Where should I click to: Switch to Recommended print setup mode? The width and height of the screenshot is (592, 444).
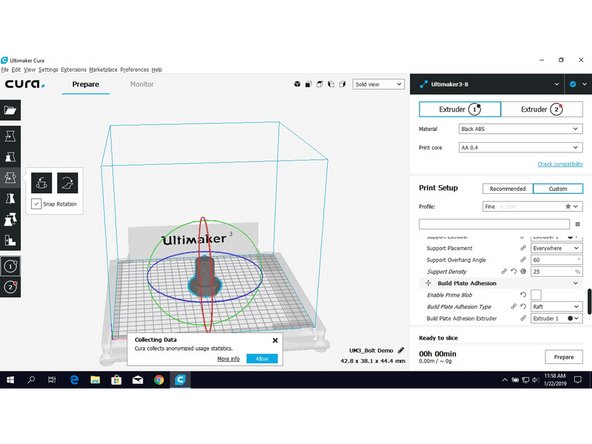pyautogui.click(x=507, y=188)
